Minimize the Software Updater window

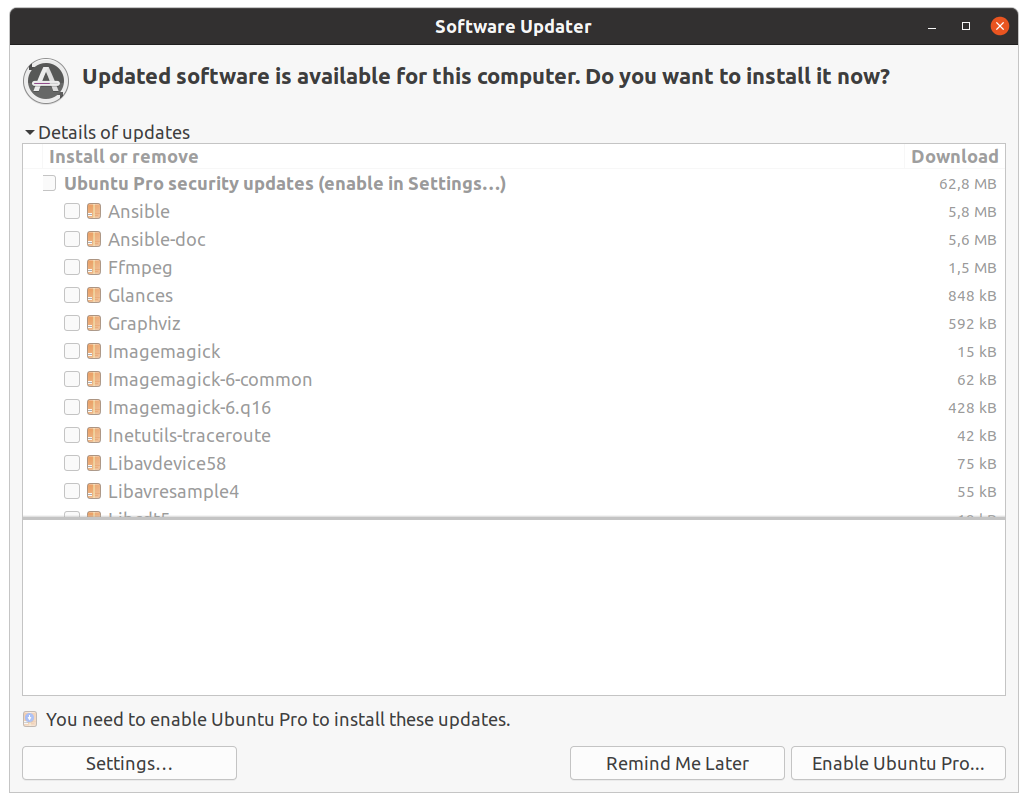click(932, 27)
